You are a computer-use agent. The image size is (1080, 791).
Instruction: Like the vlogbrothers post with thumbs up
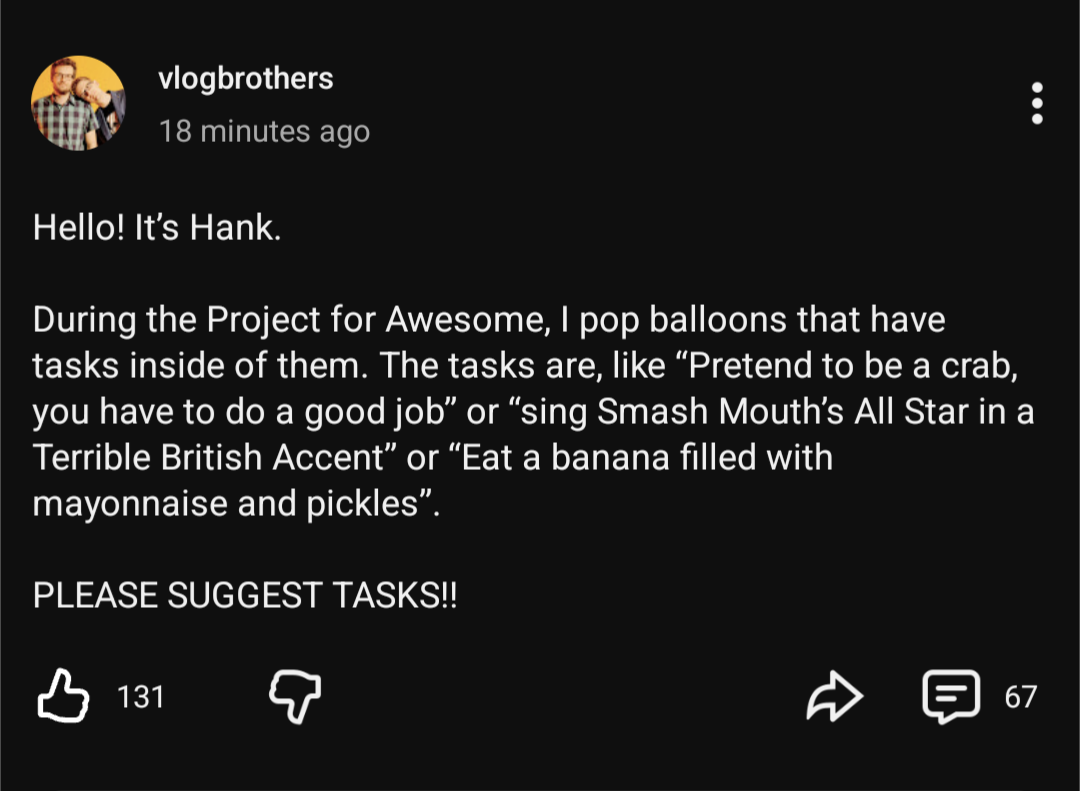click(62, 696)
